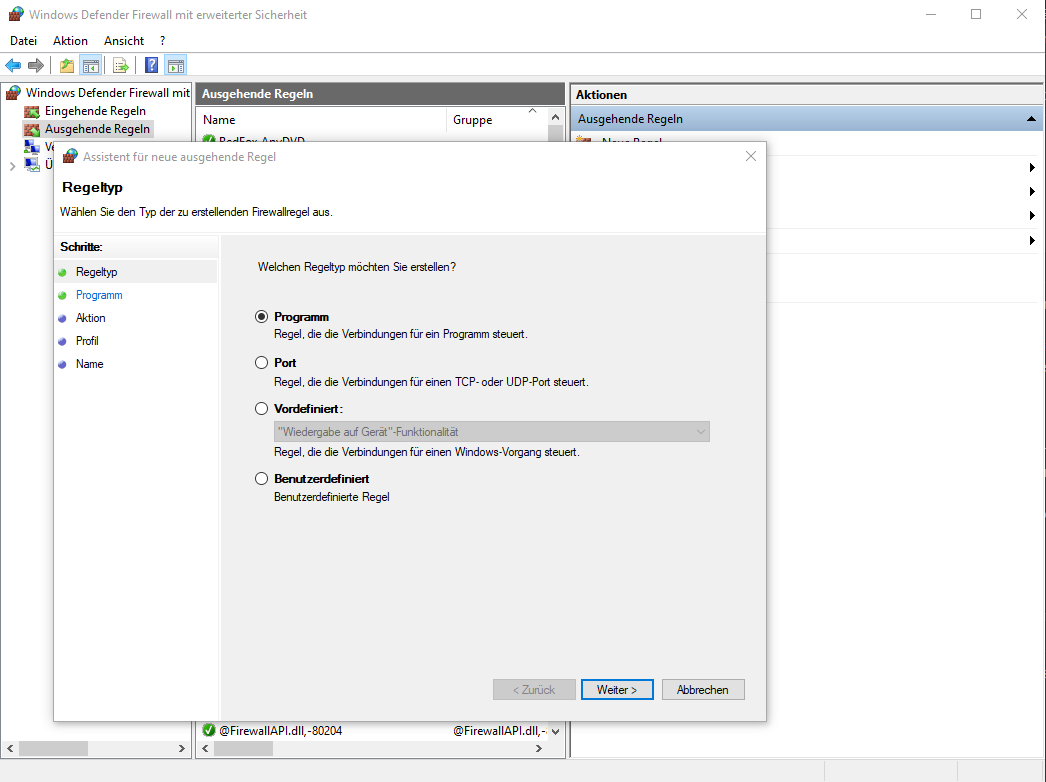Click the Eingehende Regeln brick wall icon
Image resolution: width=1046 pixels, height=782 pixels.
[x=32, y=111]
